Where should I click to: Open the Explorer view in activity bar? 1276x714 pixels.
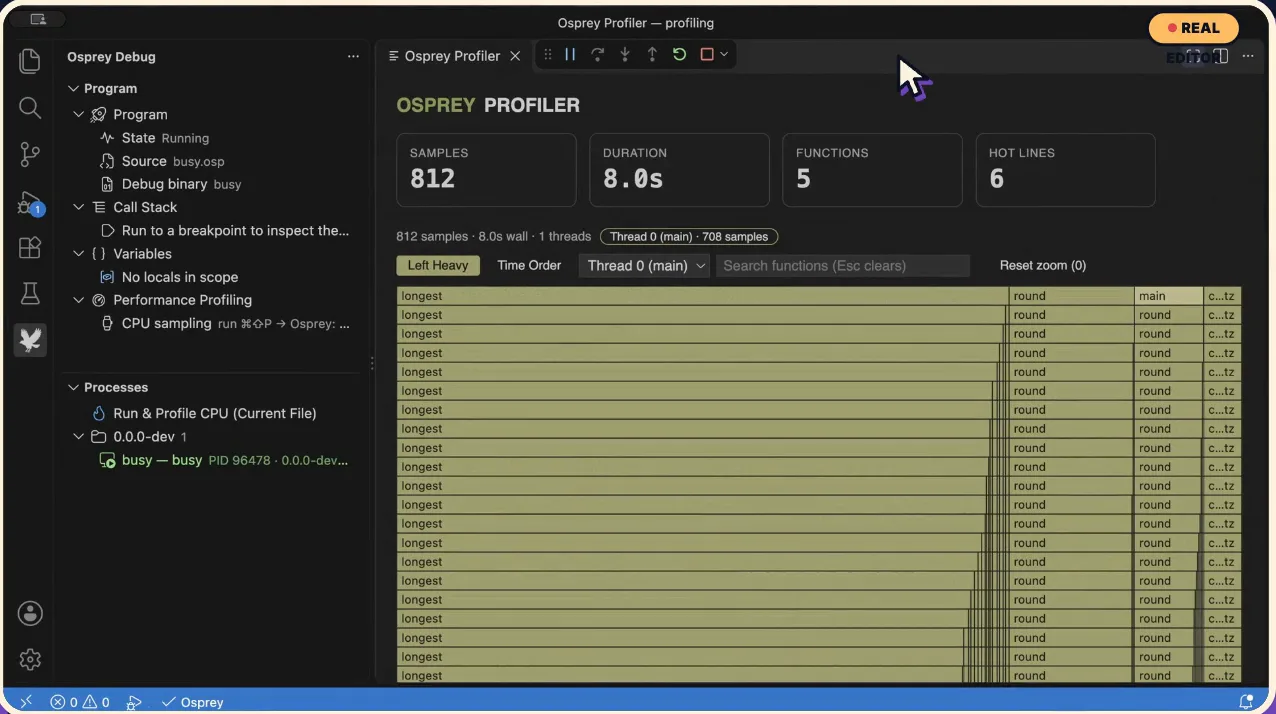pyautogui.click(x=30, y=61)
